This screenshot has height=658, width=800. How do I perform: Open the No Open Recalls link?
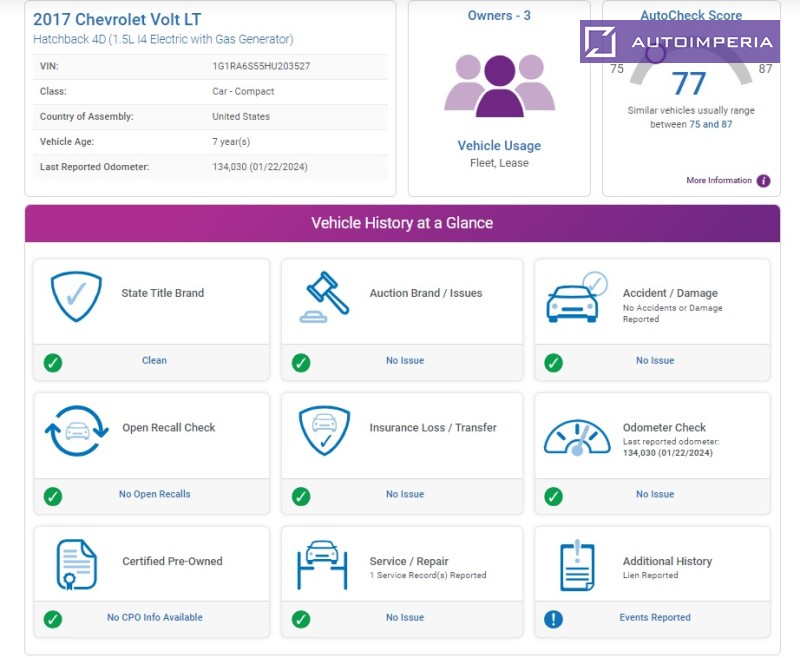pyautogui.click(x=155, y=494)
